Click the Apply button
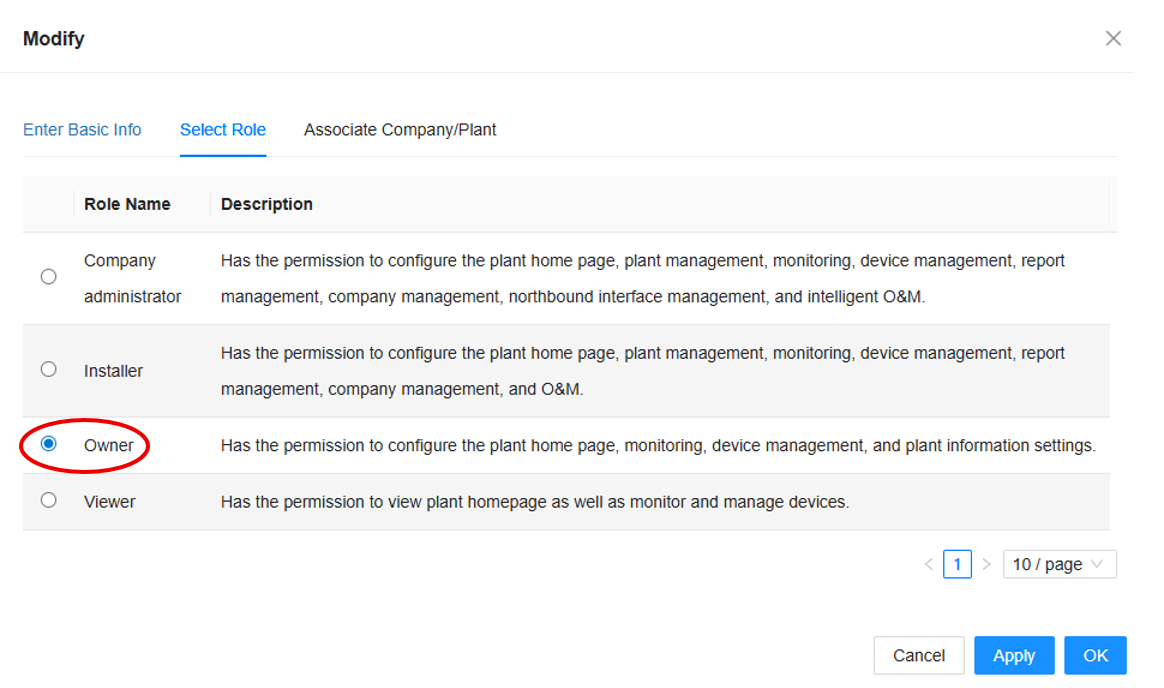The width and height of the screenshot is (1164, 688). click(1014, 656)
